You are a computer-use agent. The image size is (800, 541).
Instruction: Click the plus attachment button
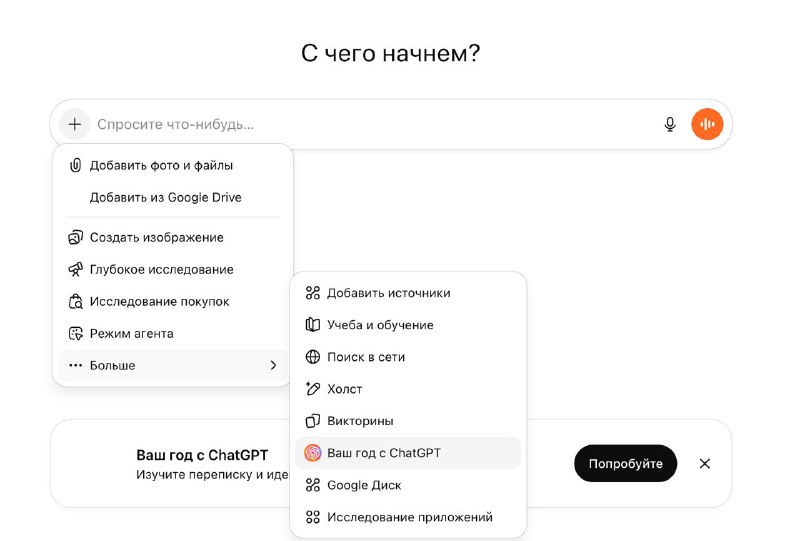(x=74, y=124)
